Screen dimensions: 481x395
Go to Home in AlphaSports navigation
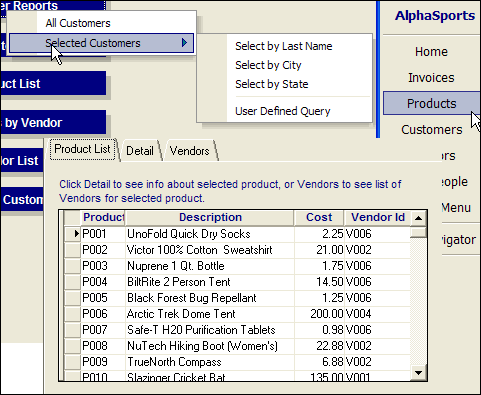[431, 52]
